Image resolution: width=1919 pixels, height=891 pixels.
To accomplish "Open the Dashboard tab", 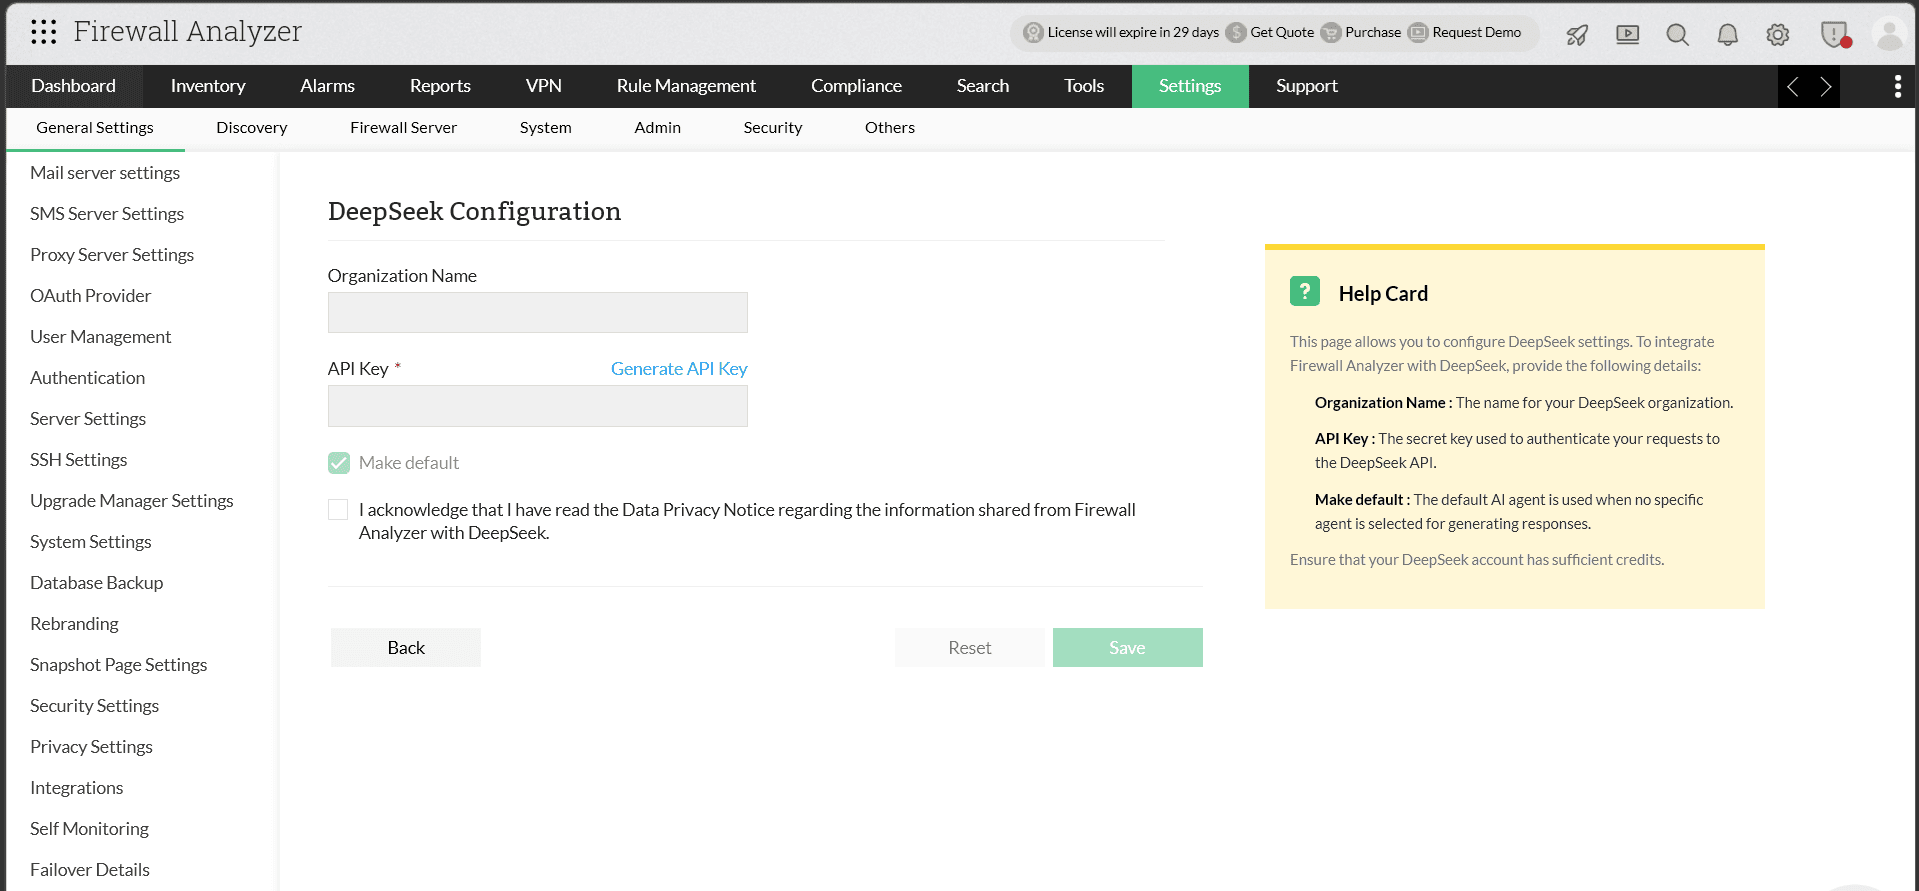I will click(x=74, y=86).
